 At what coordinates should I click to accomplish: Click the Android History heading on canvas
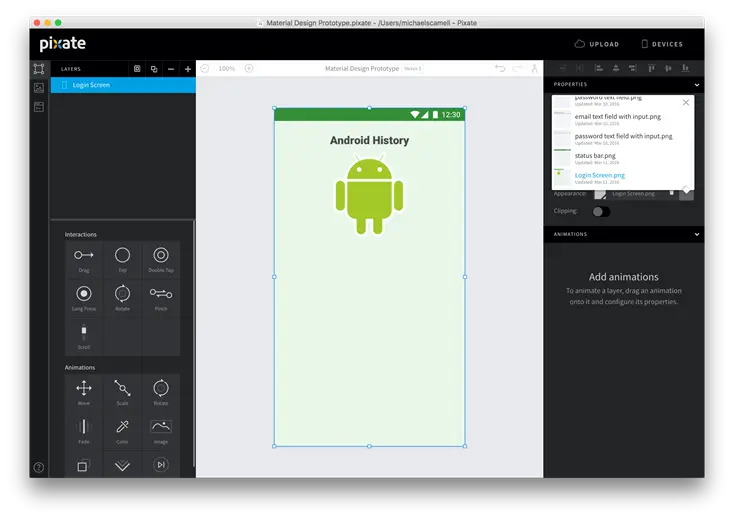[x=369, y=140]
